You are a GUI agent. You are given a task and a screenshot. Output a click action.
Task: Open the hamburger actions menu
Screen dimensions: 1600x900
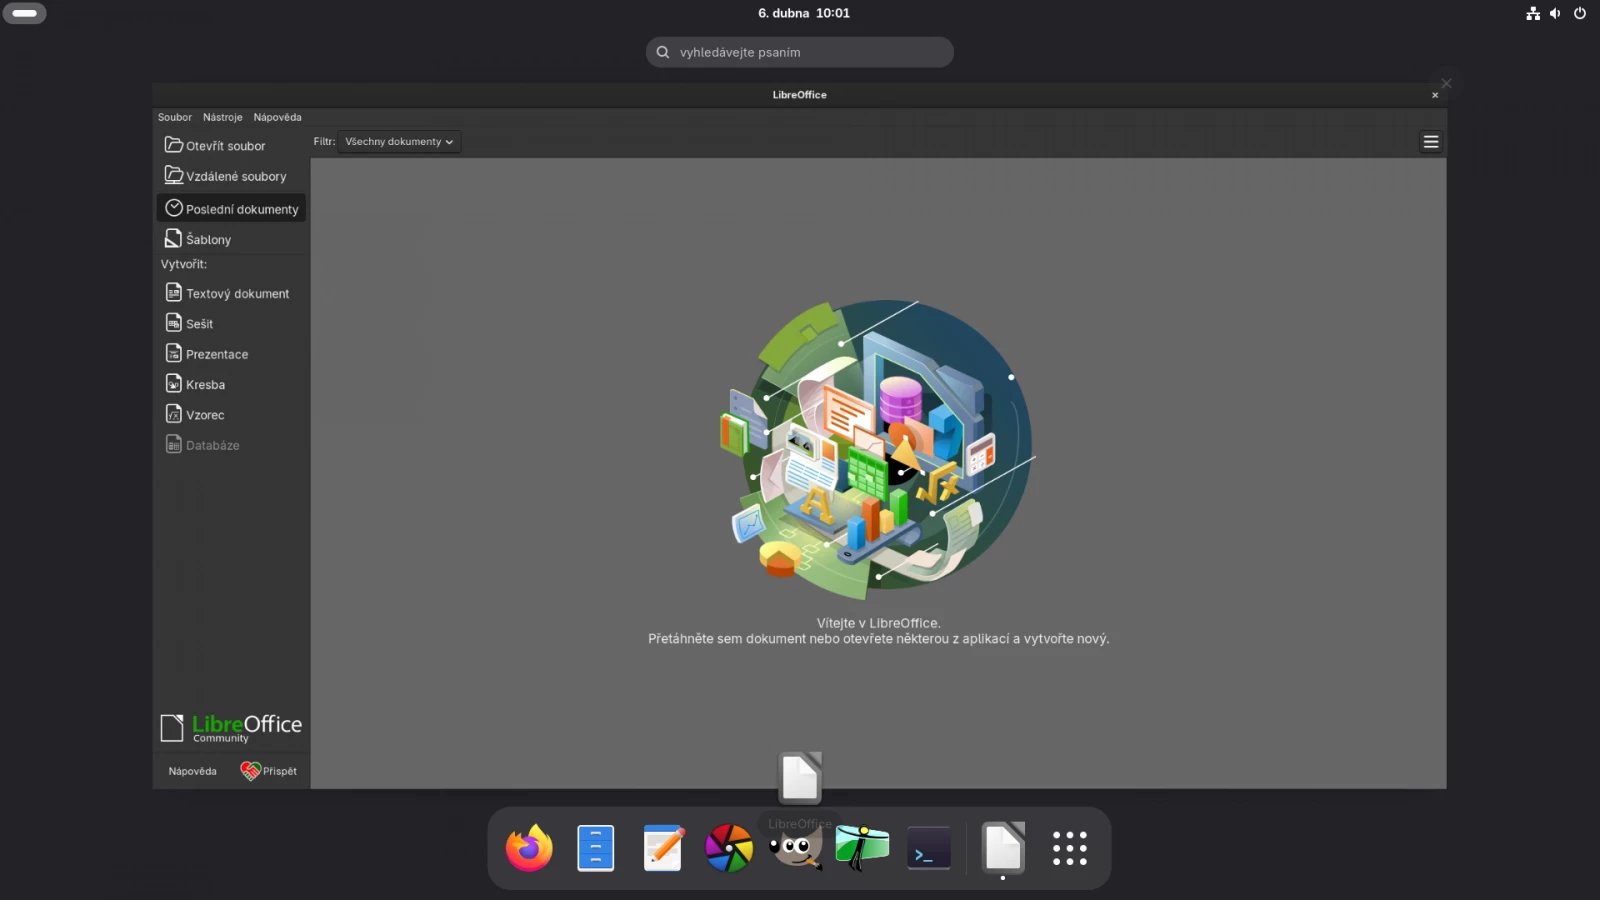point(1431,142)
